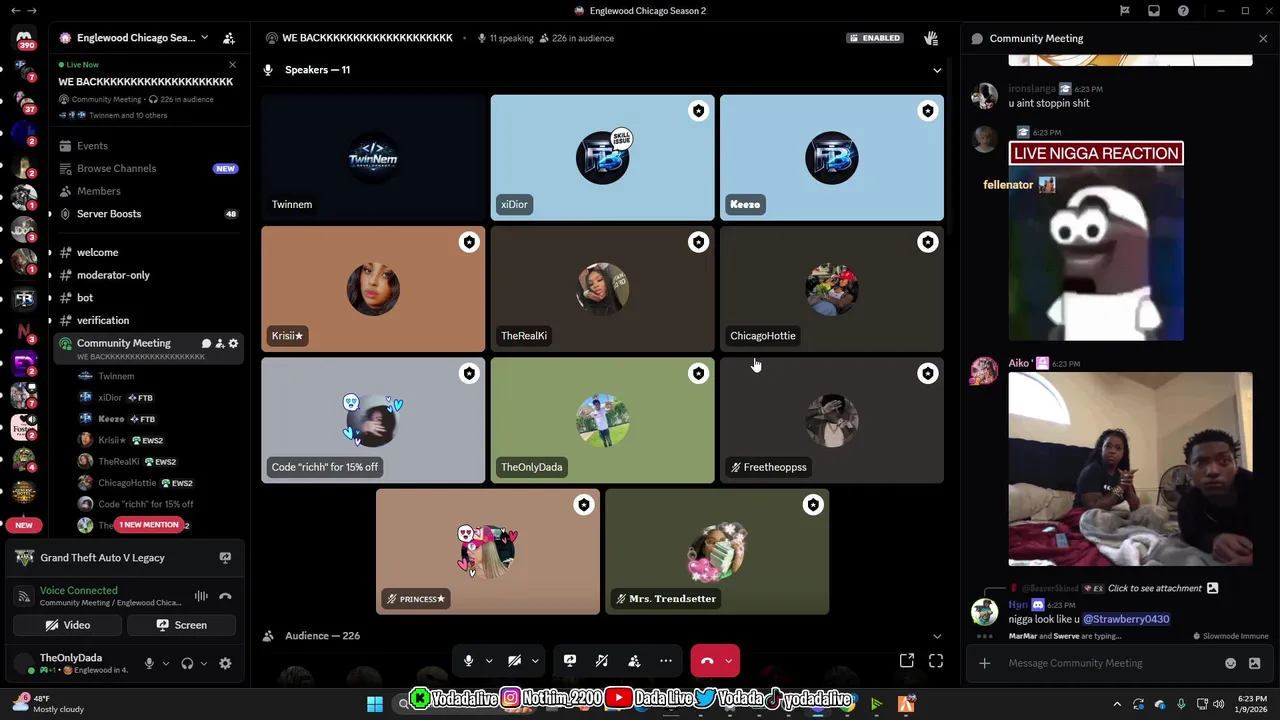Pop out the stage window

click(907, 661)
